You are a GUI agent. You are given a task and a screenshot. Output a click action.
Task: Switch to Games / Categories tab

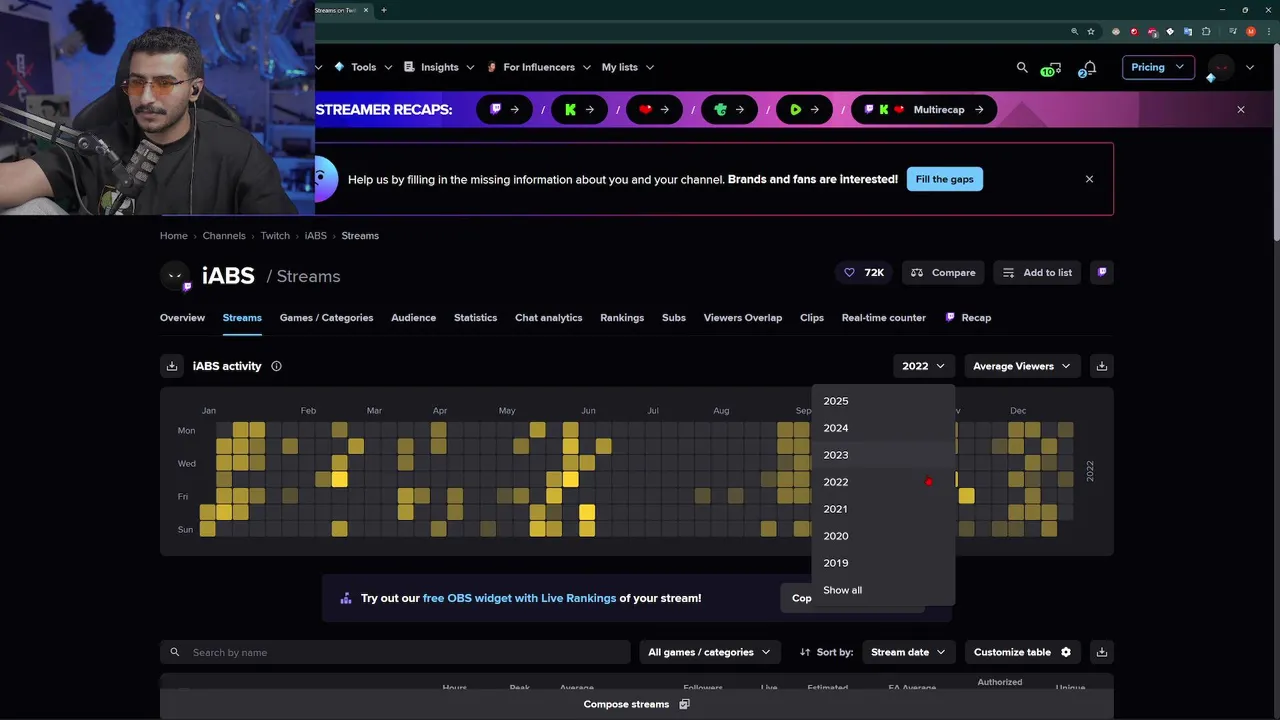point(326,318)
